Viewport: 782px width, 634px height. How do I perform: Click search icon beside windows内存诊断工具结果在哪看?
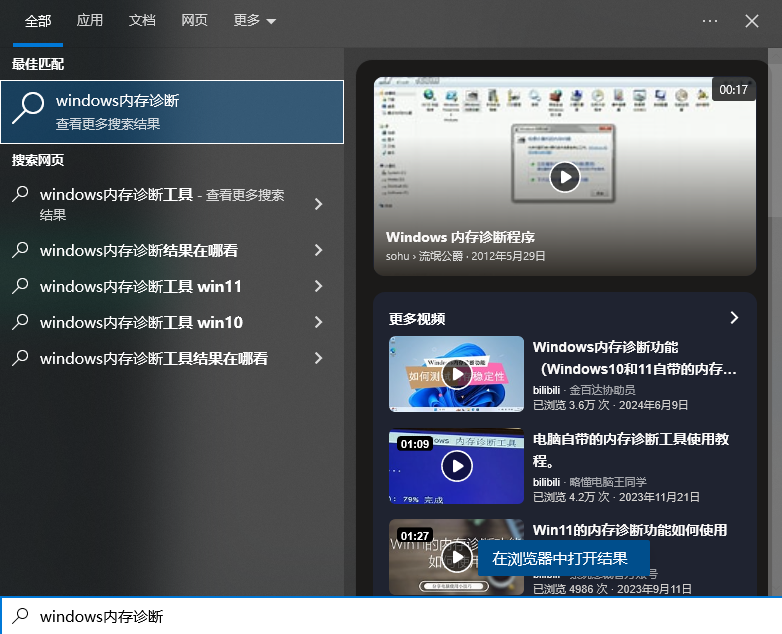(20, 358)
